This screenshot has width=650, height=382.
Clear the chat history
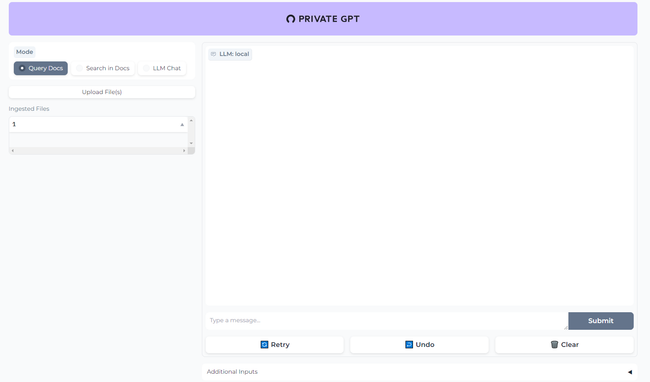point(564,345)
